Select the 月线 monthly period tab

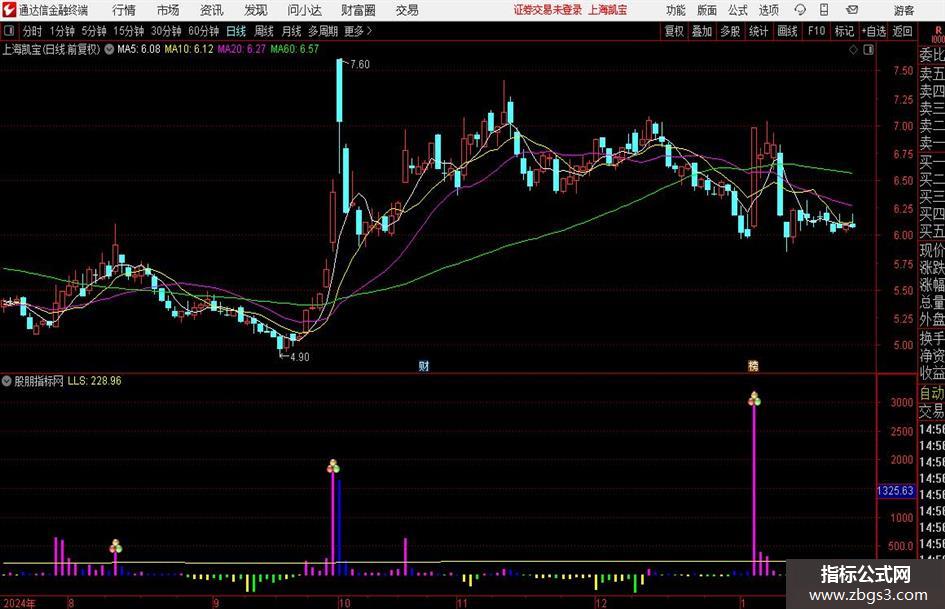point(291,31)
